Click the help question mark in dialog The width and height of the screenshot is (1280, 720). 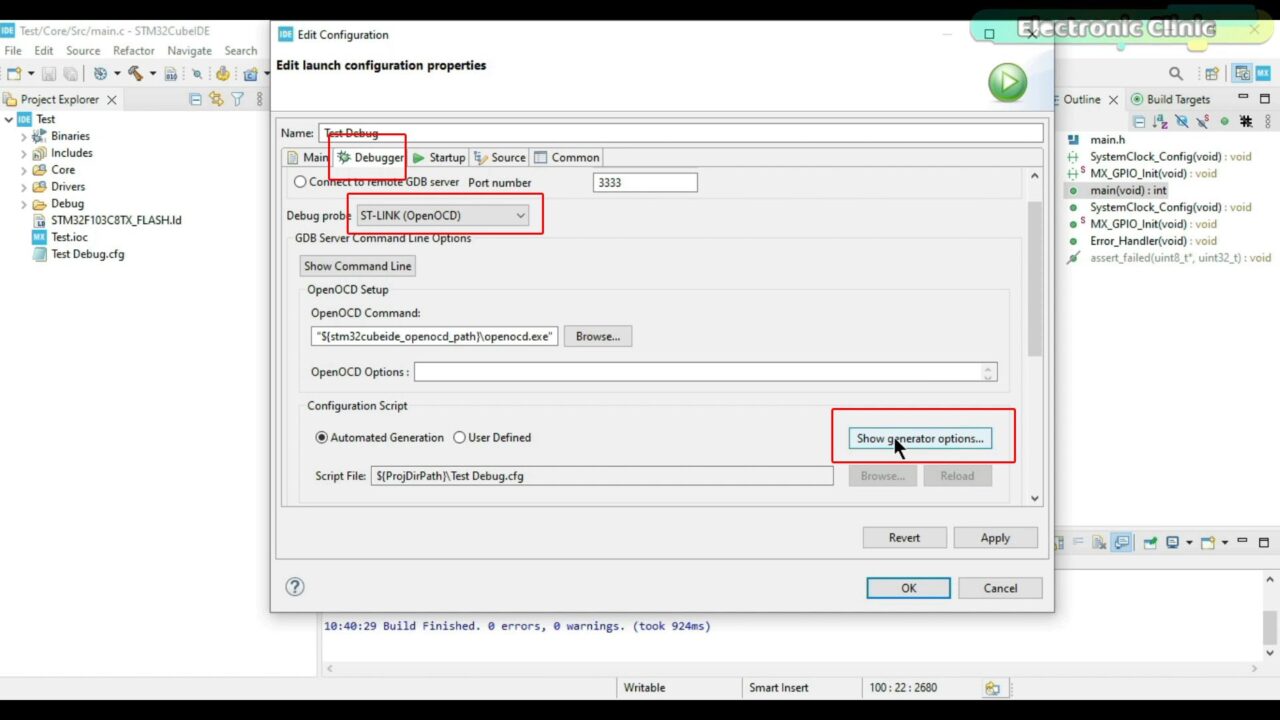(x=295, y=587)
